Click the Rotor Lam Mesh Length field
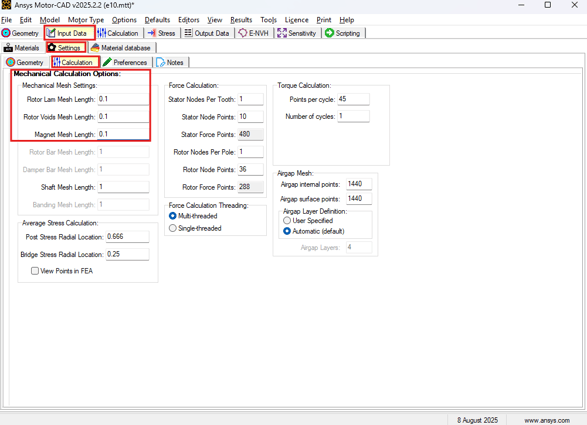The height and width of the screenshot is (425, 587). pos(123,99)
